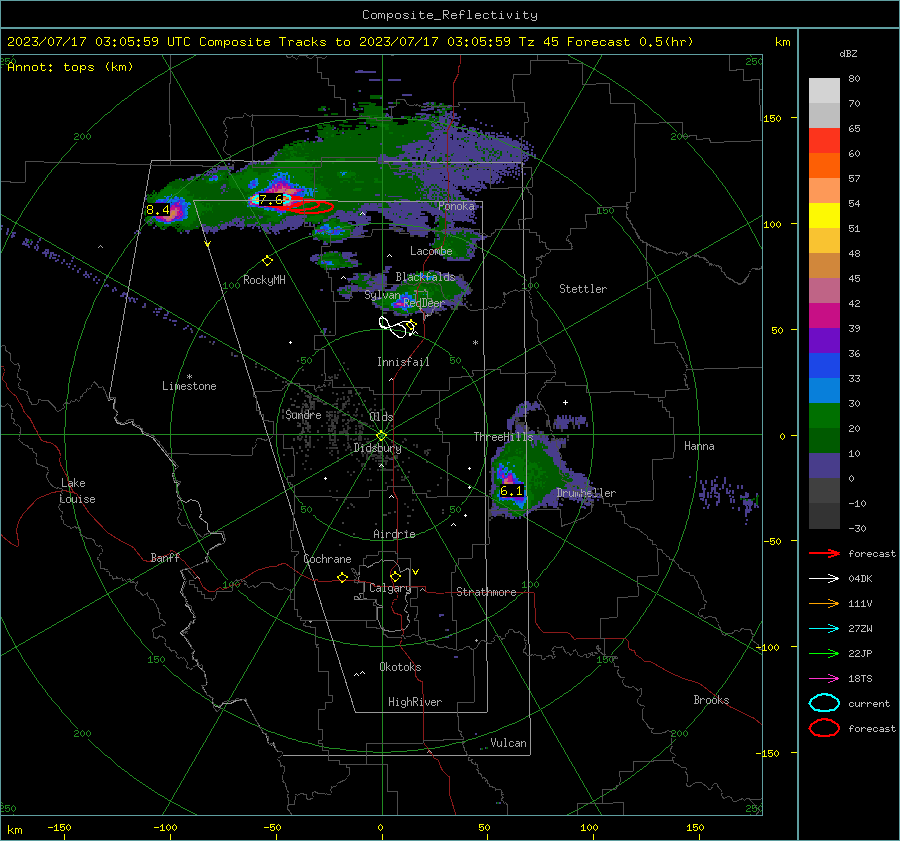Click the magenta 42 dBZ color swatch
The height and width of the screenshot is (841, 900).
[x=824, y=315]
